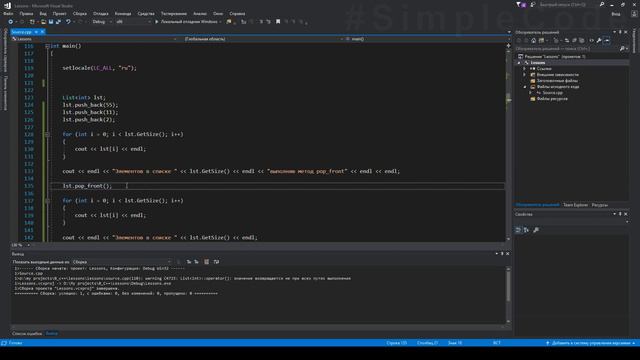640x360 pixels.
Task: Open the Lessons project scope dropdown
Action: (95, 39)
